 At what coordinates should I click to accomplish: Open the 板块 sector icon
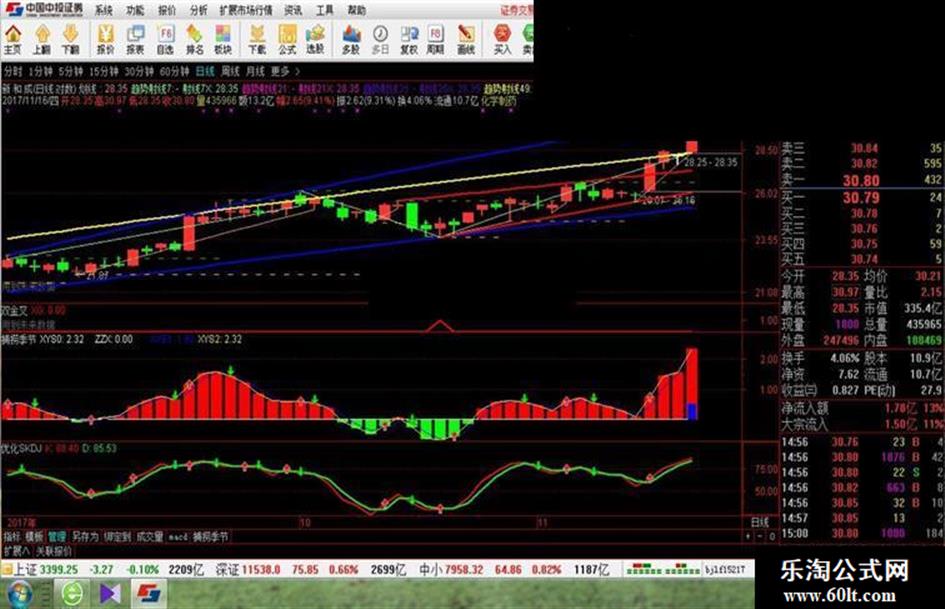point(223,39)
